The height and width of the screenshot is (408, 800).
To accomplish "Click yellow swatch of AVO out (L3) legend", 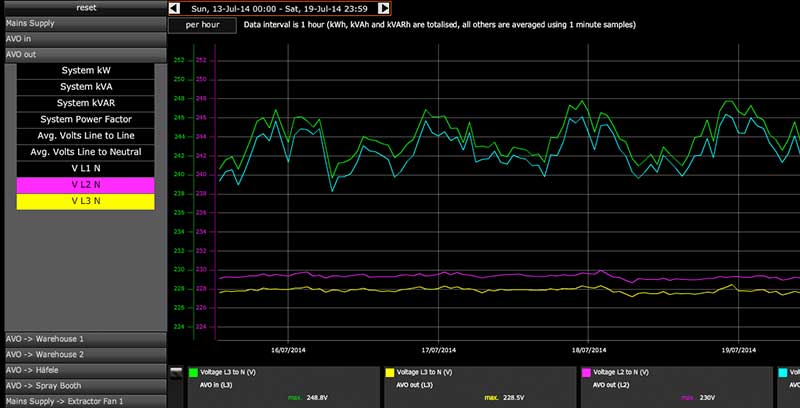I will click(390, 373).
